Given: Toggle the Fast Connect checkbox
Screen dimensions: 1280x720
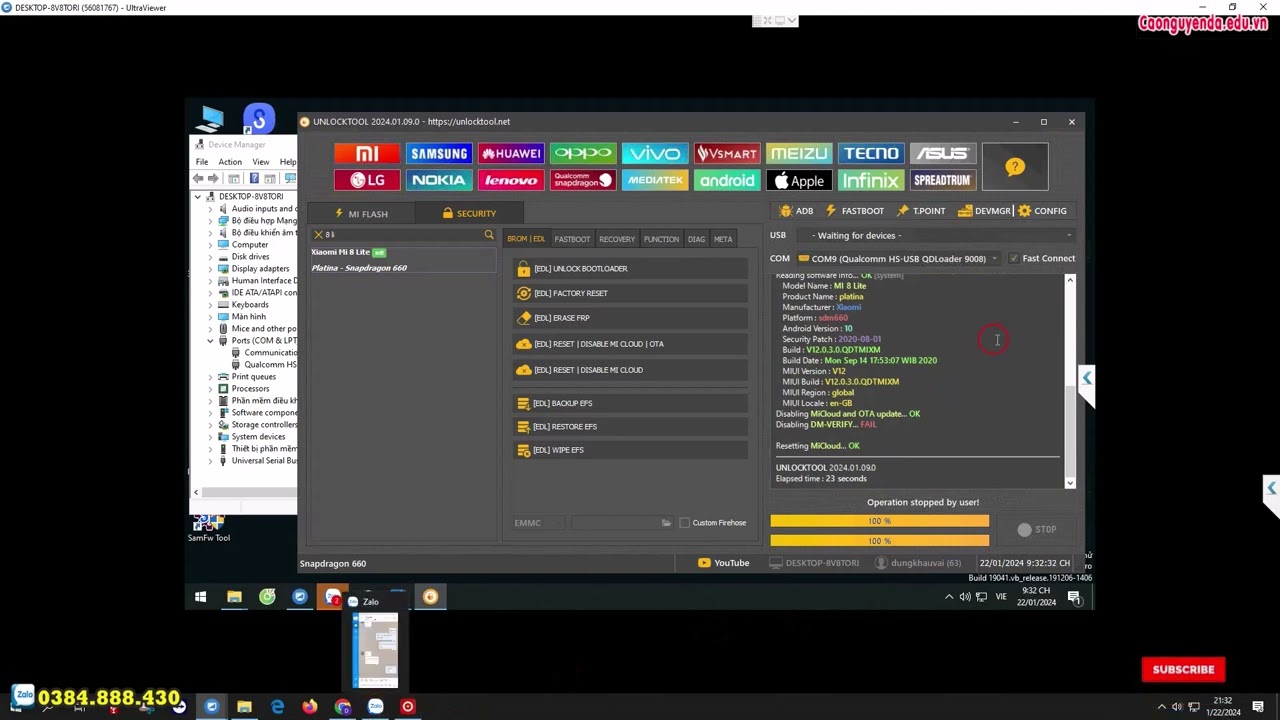Looking at the screenshot, I should click(x=1014, y=259).
